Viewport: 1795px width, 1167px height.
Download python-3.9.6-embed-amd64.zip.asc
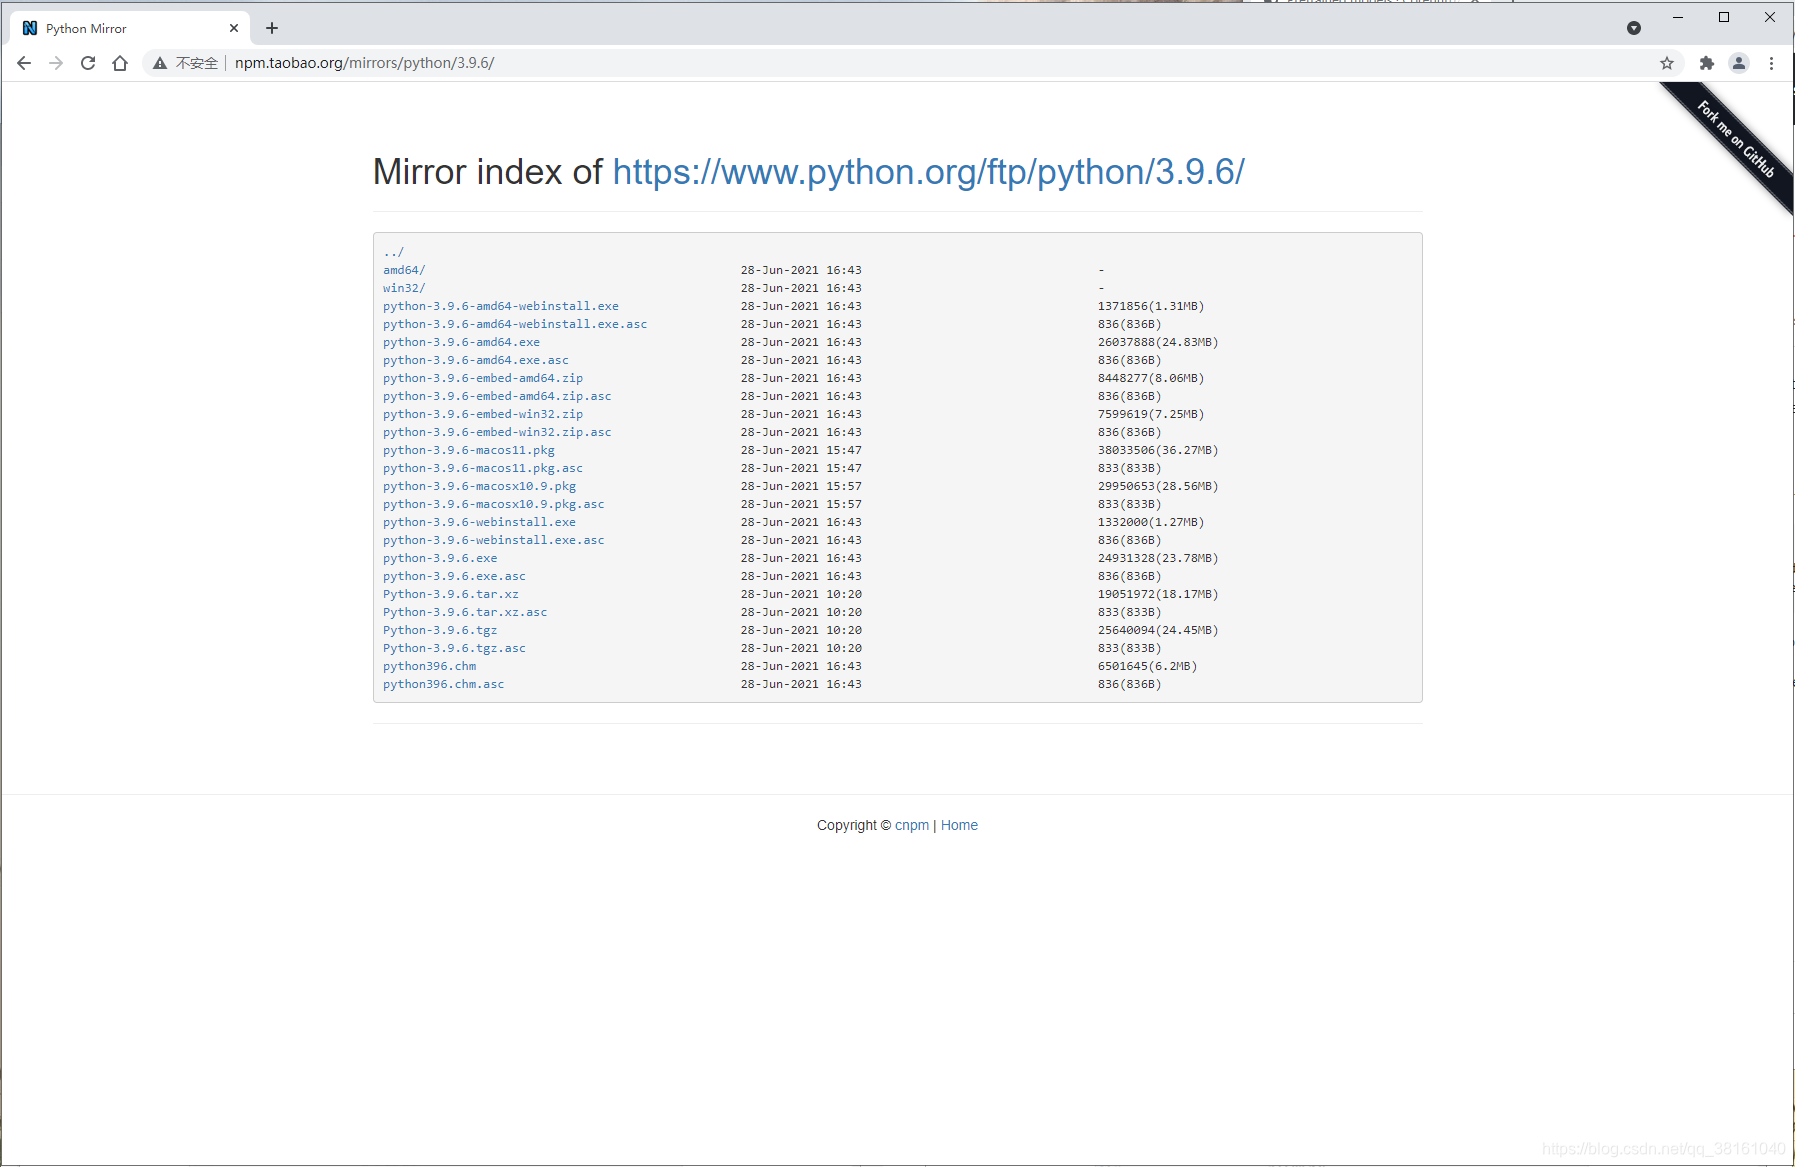pyautogui.click(x=497, y=396)
